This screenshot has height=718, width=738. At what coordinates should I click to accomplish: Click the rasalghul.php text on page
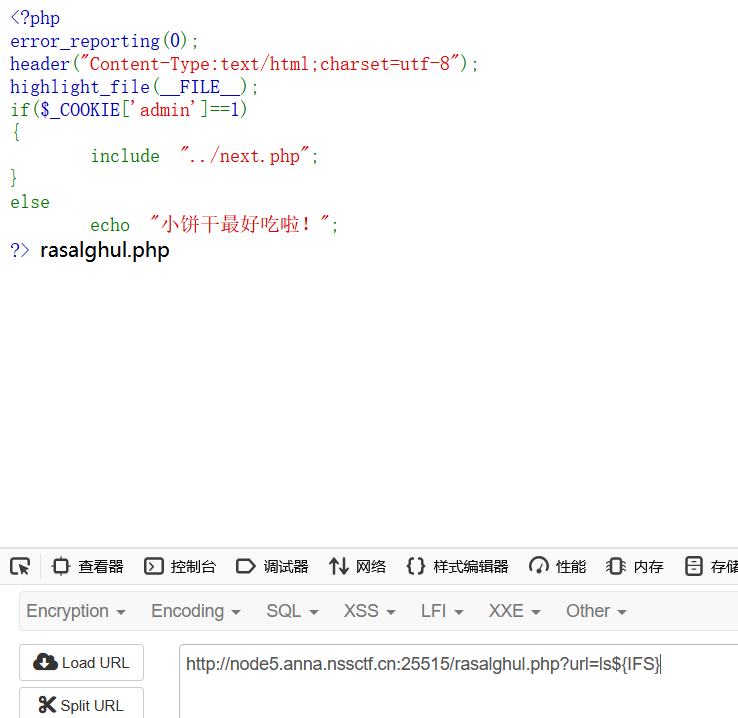(x=104, y=250)
